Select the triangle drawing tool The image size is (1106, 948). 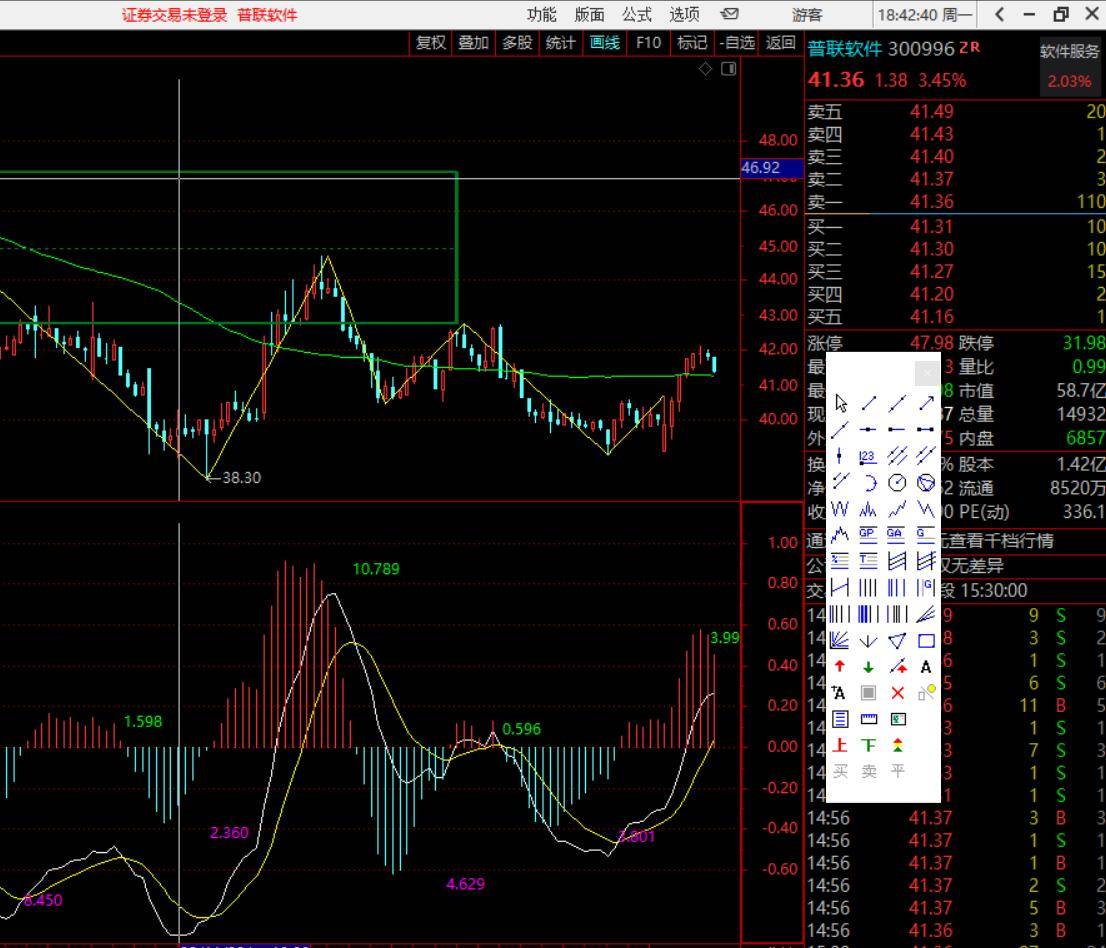coord(897,640)
